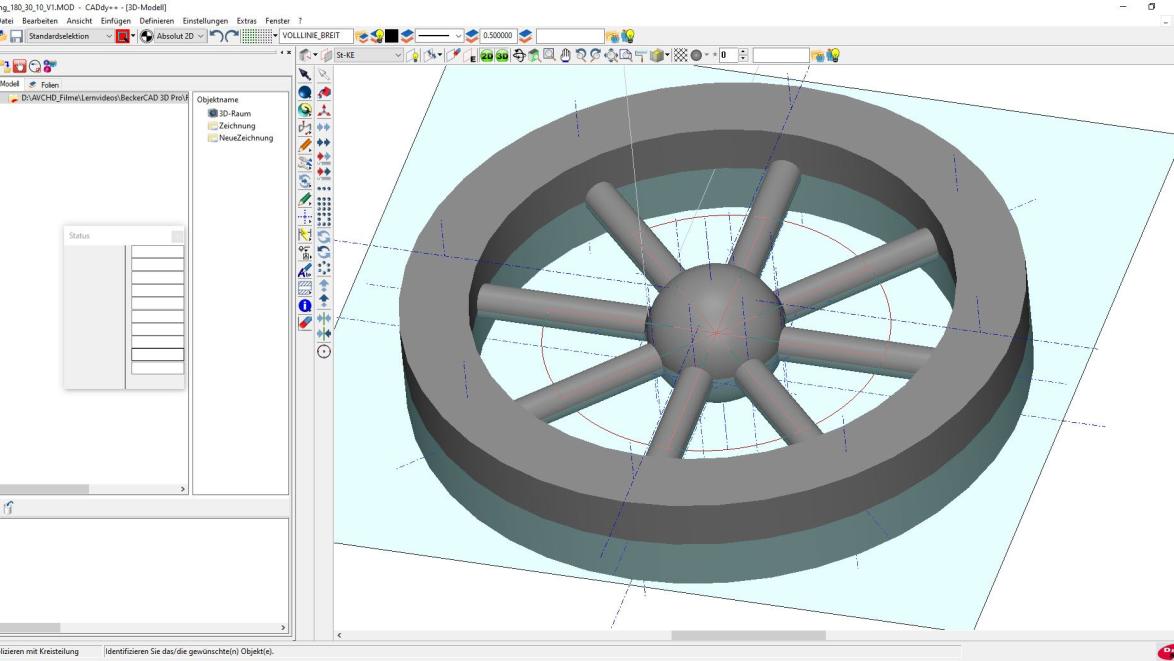The image size is (1174, 661).
Task: Expand the St-KE combo box
Action: 398,55
